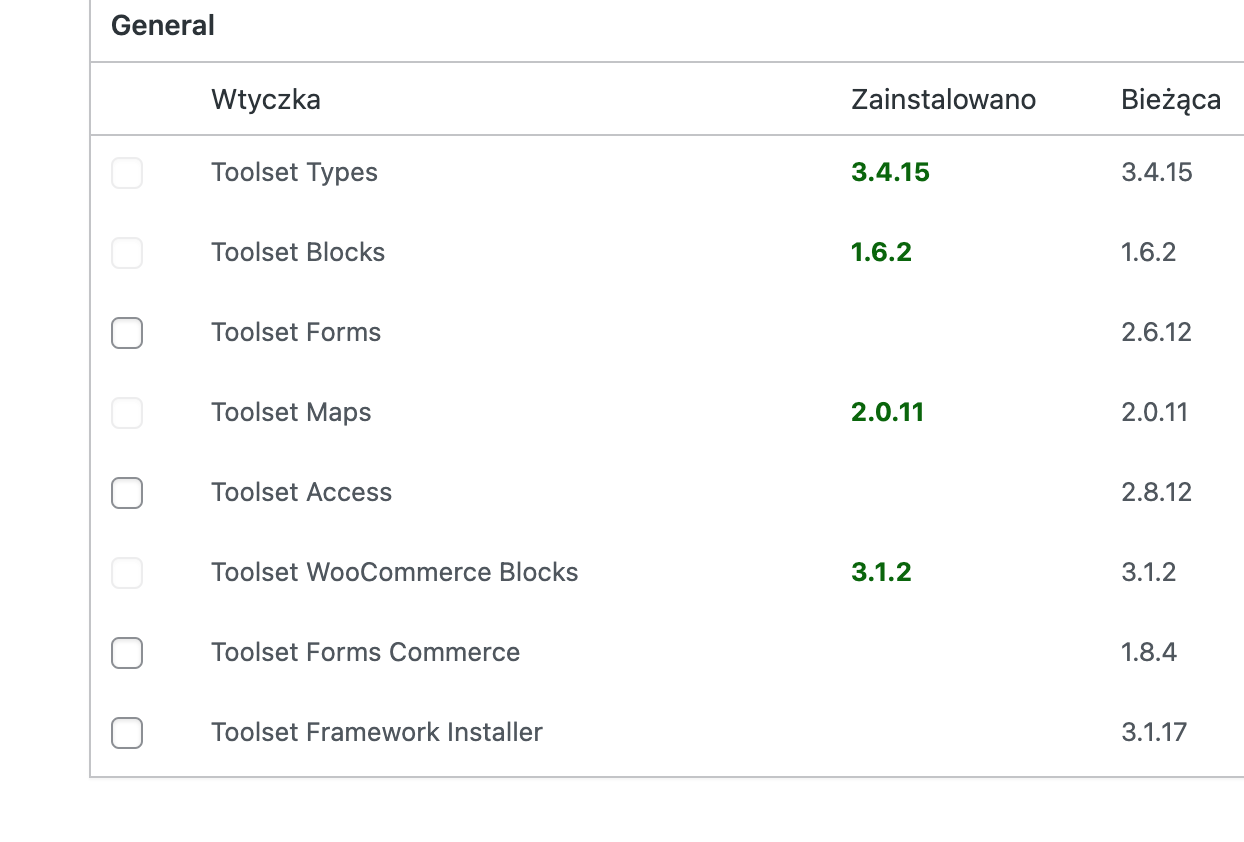Check the Toolset Access checkbox
The height and width of the screenshot is (842, 1244).
[127, 493]
